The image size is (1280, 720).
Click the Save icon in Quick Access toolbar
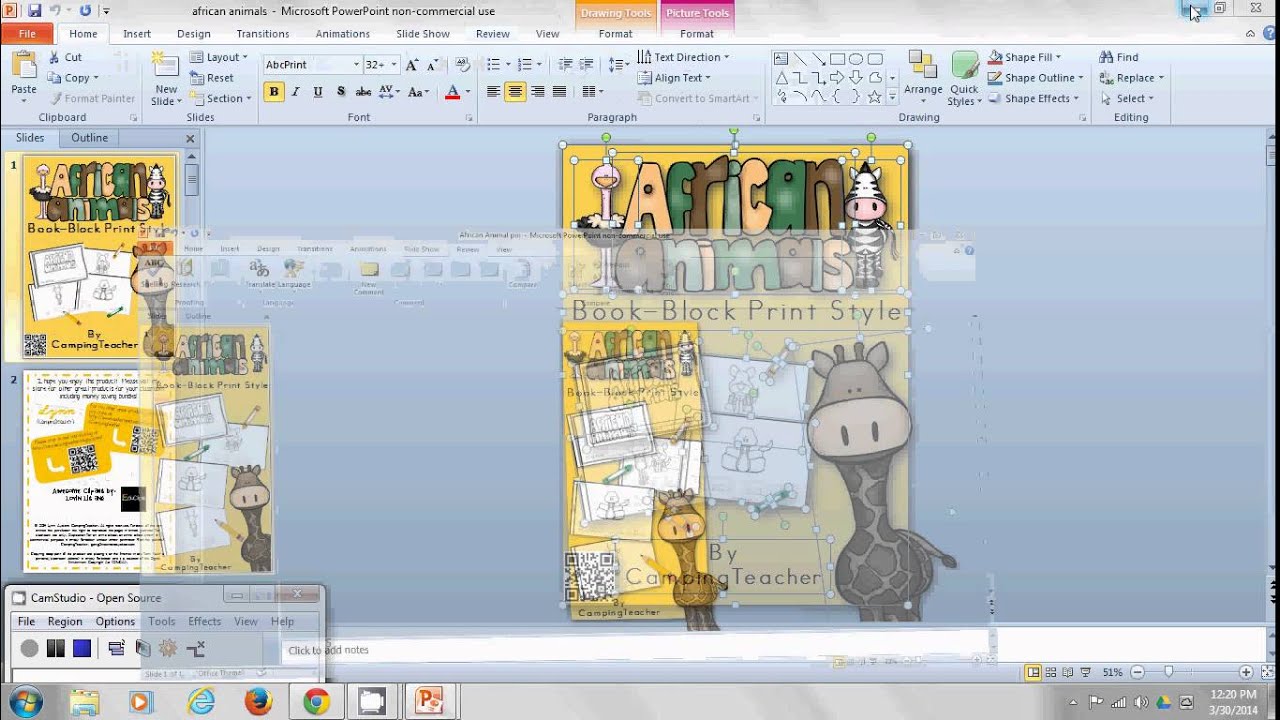click(x=35, y=11)
